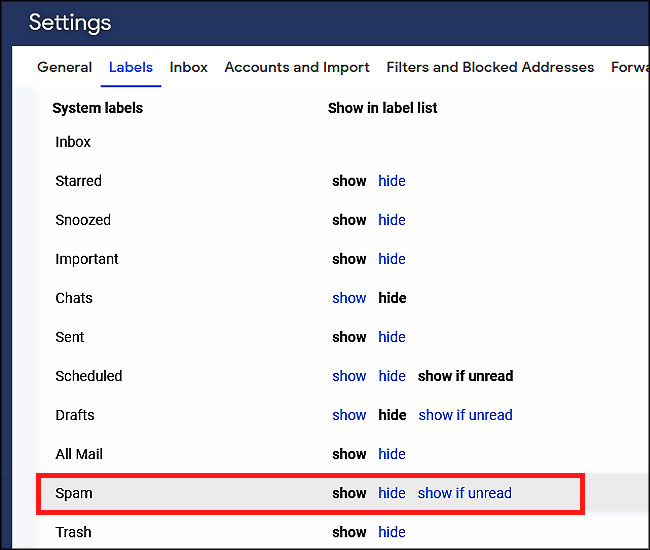650x550 pixels.
Task: Click the Show in label list heading
Action: pyautogui.click(x=382, y=108)
